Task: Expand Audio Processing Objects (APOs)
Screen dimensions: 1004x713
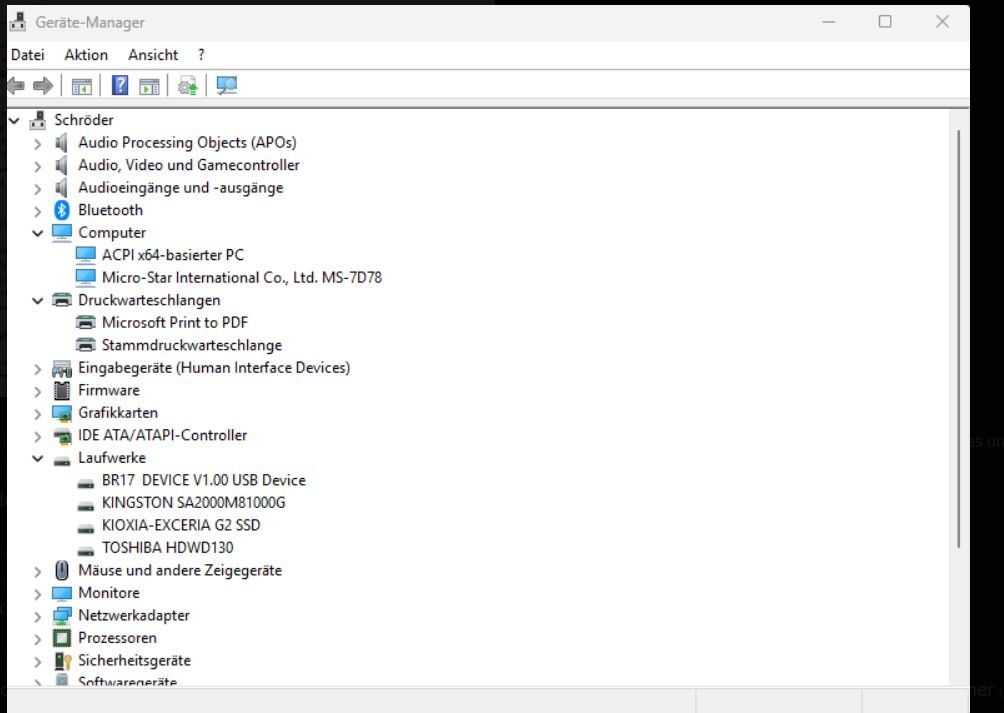Action: click(38, 143)
